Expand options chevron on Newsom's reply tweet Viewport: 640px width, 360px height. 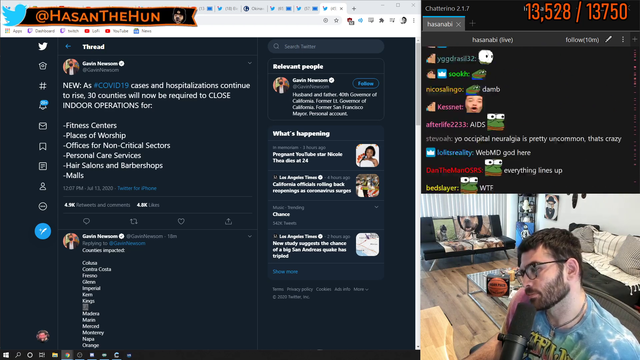click(x=249, y=236)
